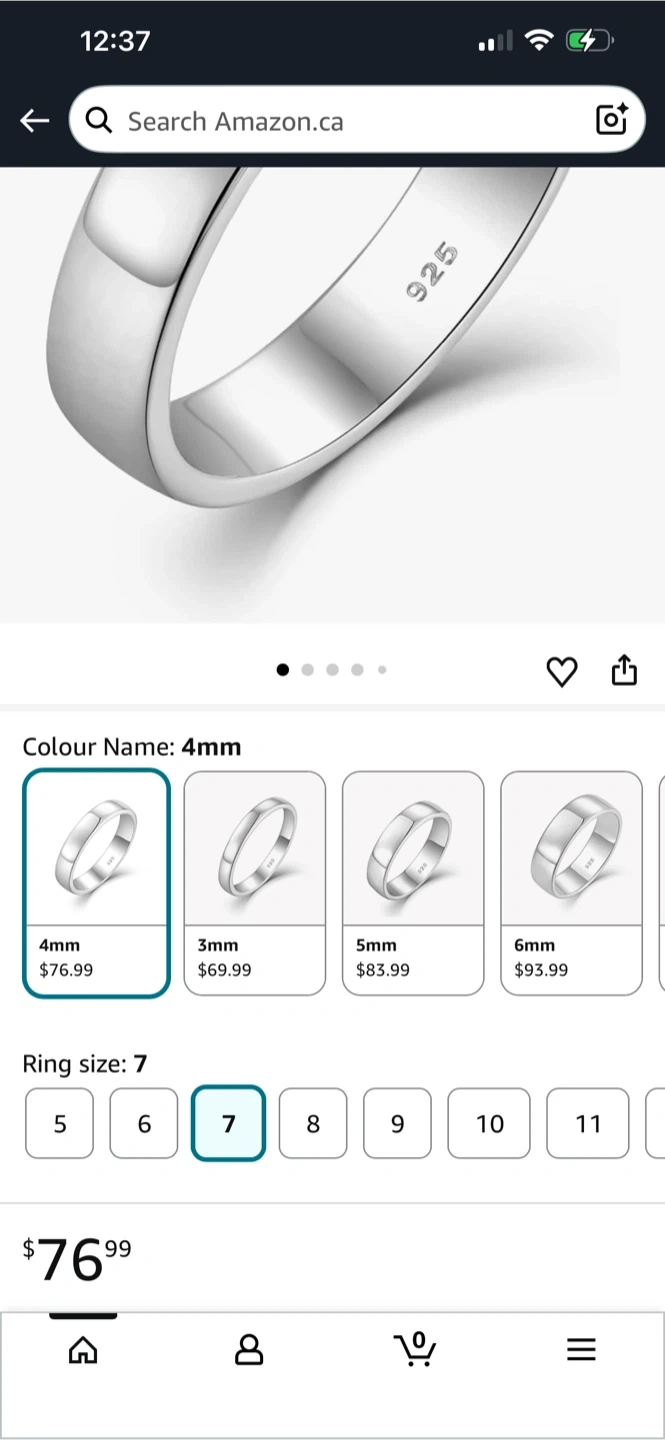665x1440 pixels.
Task: Select the 4mm ring option
Action: pos(96,883)
